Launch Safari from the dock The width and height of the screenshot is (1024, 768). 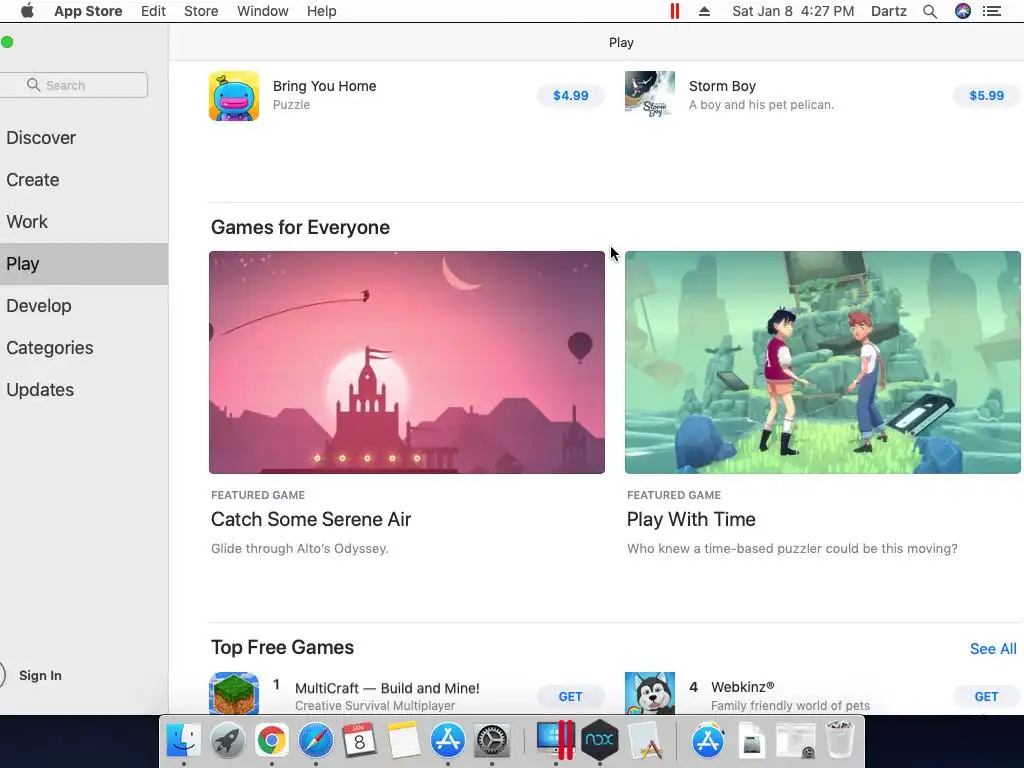pos(315,741)
